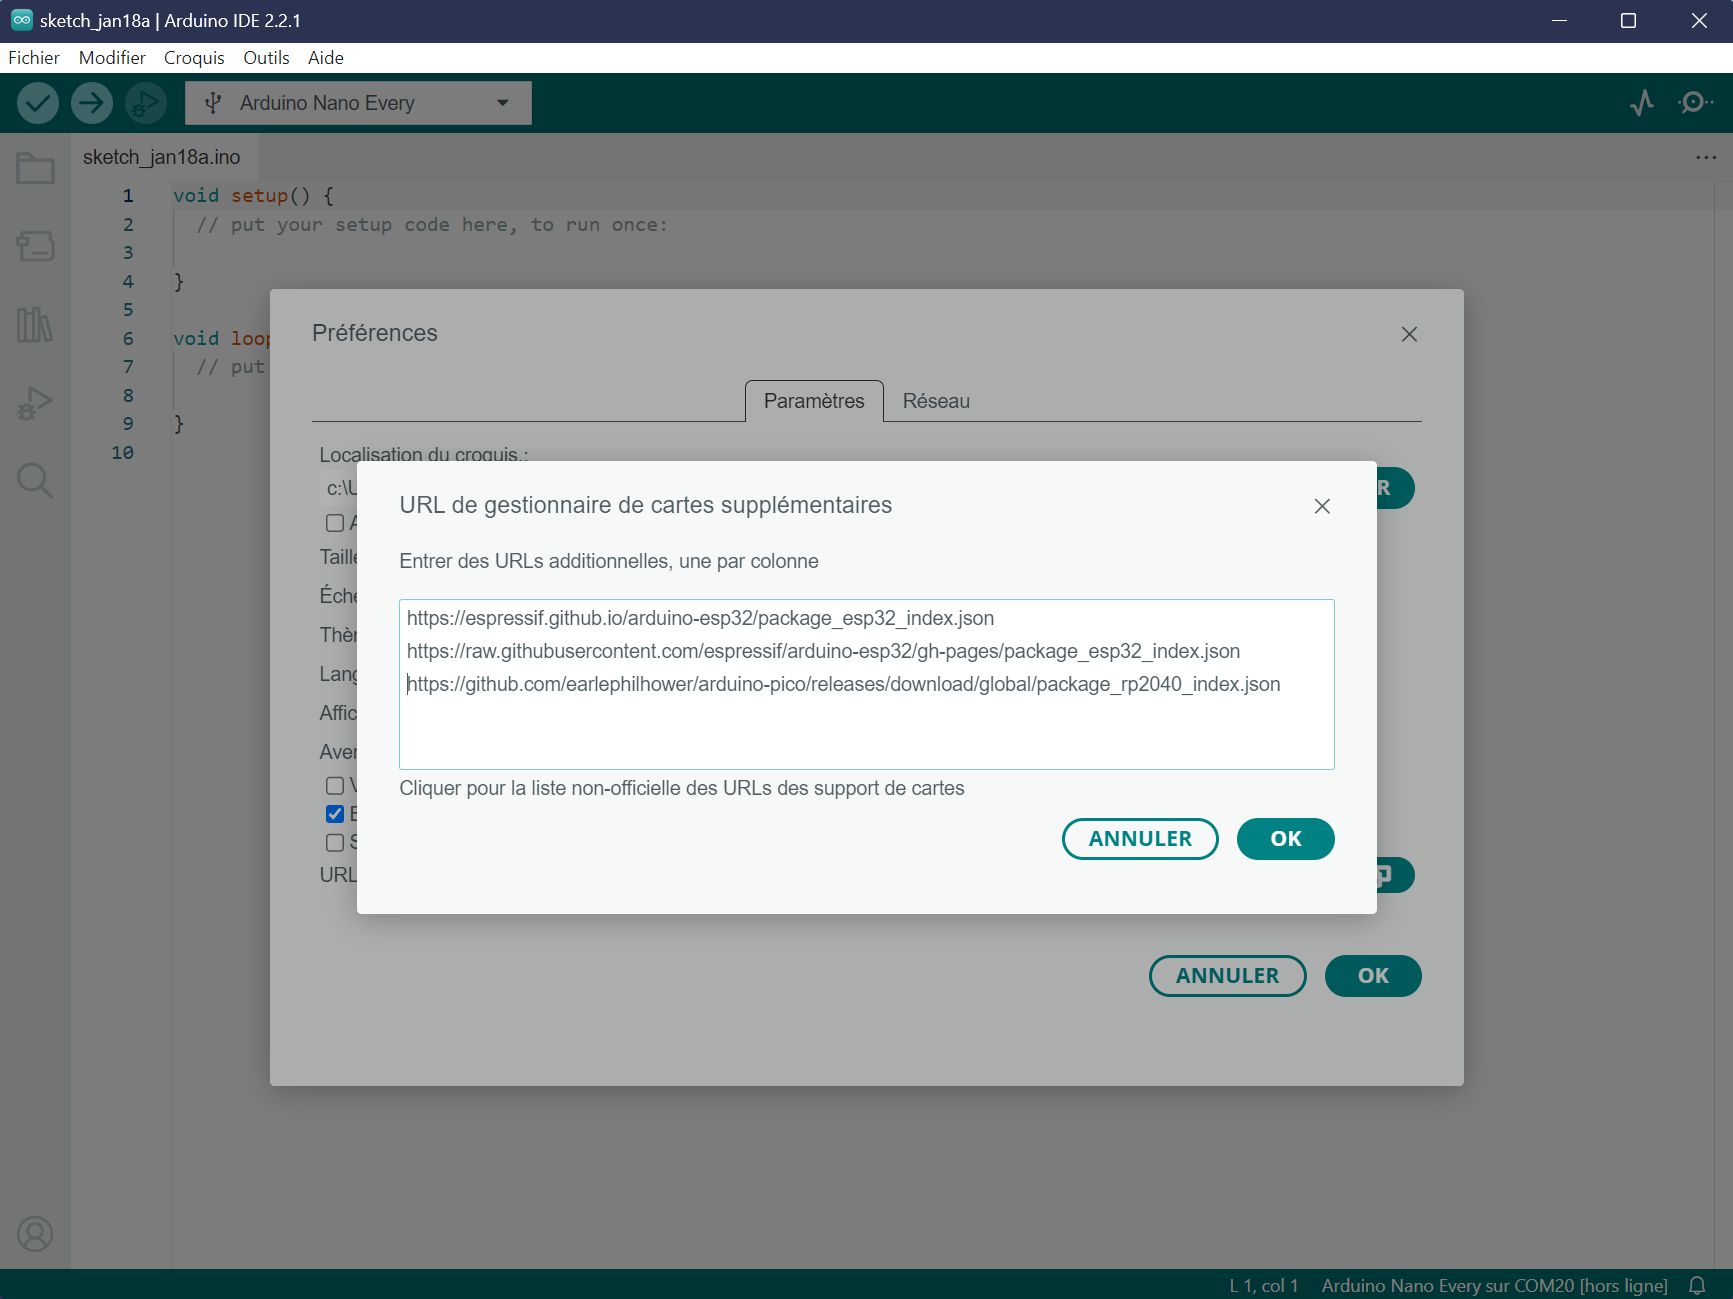
Task: Open the Boards Manager sidebar icon
Action: (x=35, y=246)
